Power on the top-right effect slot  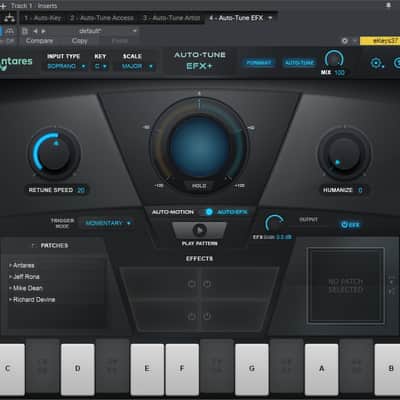pos(207,284)
